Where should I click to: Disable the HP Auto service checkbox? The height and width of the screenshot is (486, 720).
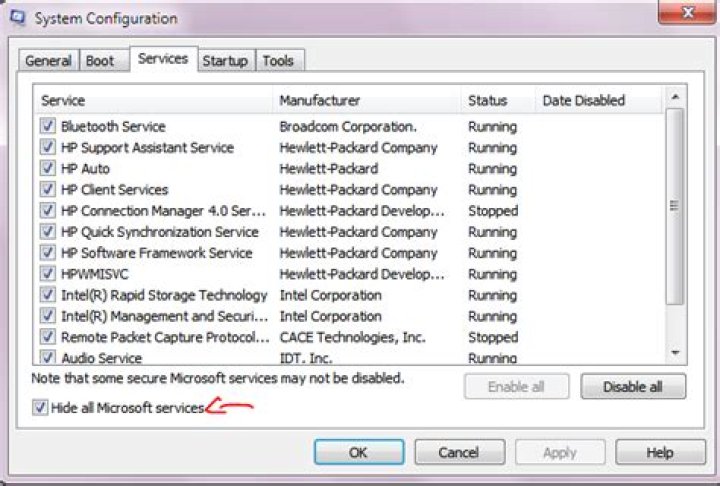(x=48, y=169)
